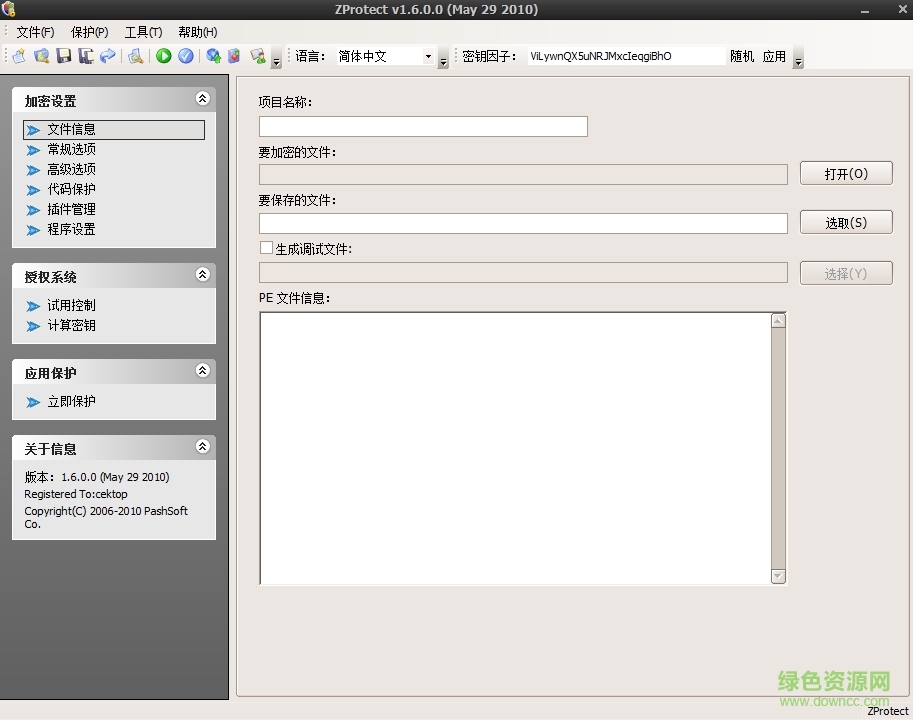Click the 随机 button to randomize key factor
Image resolution: width=913 pixels, height=720 pixels.
pyautogui.click(x=741, y=56)
